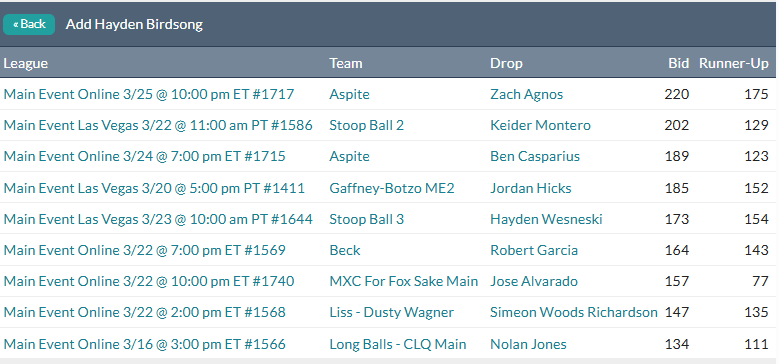This screenshot has width=779, height=364.
Task: Open Main Event Las Vegas #1586 league
Action: click(158, 125)
